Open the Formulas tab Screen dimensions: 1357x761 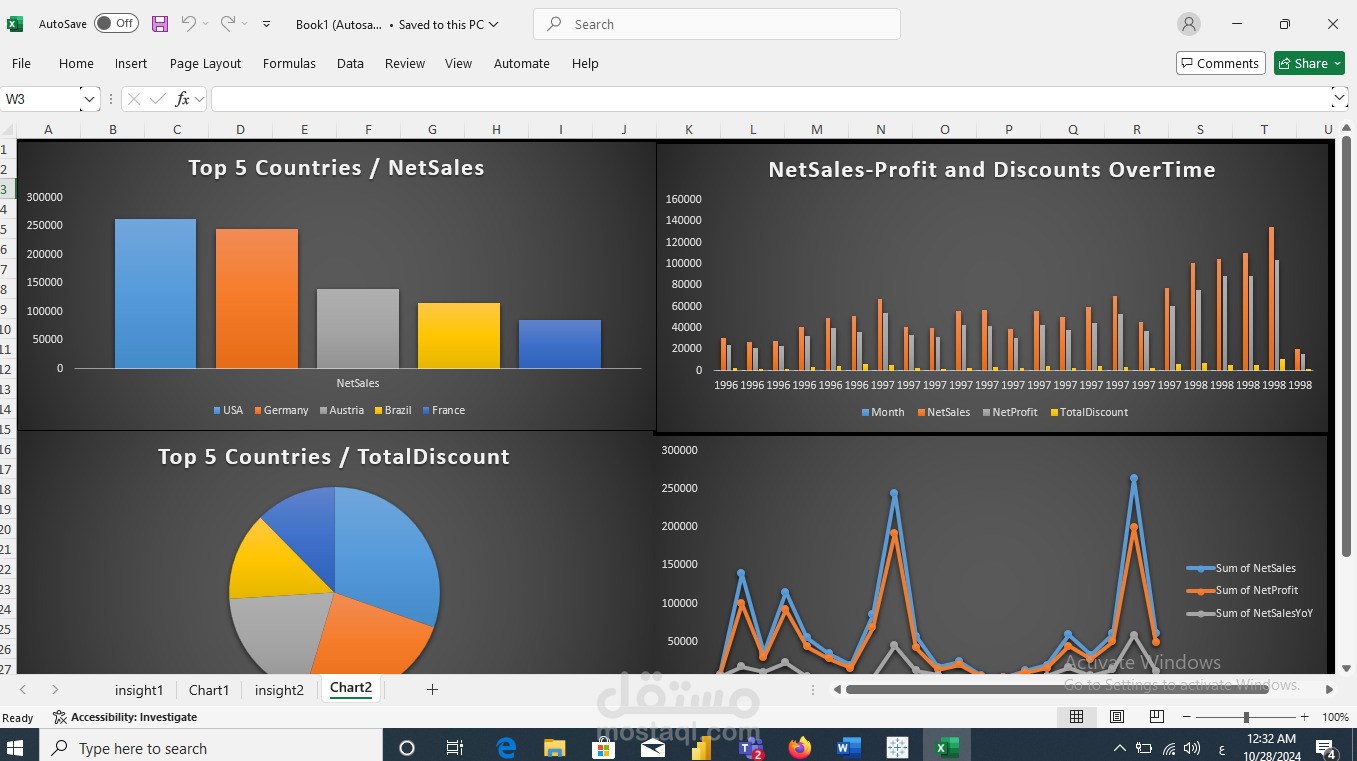tap(289, 63)
